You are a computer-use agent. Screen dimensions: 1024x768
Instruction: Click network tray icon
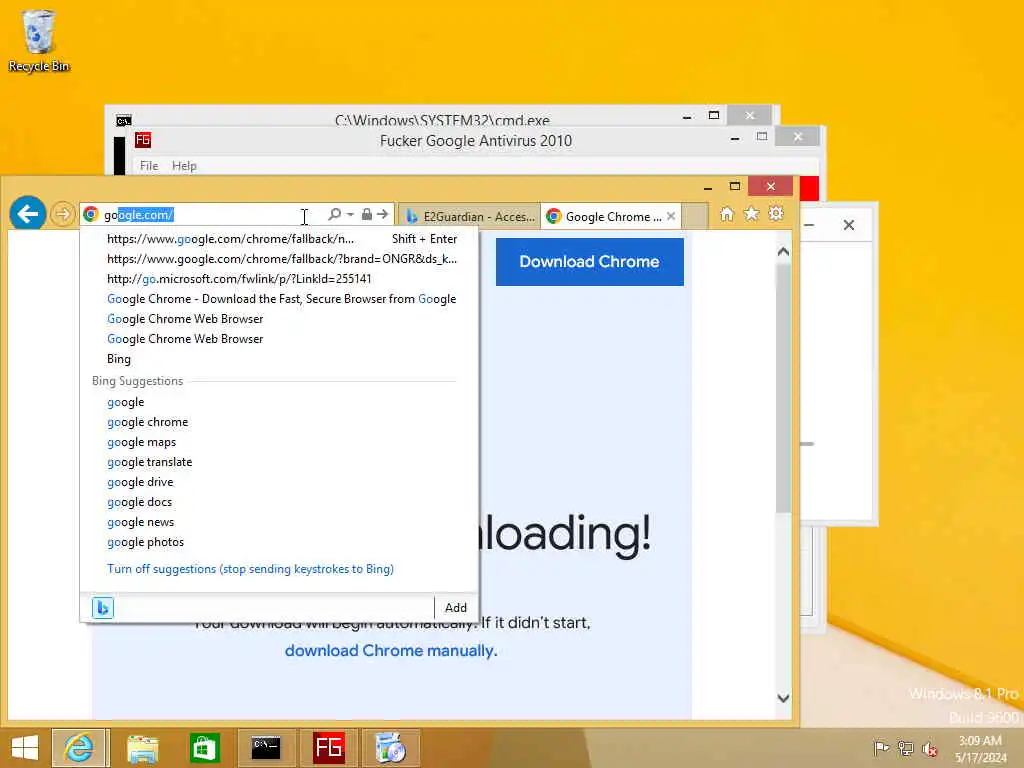(x=905, y=748)
